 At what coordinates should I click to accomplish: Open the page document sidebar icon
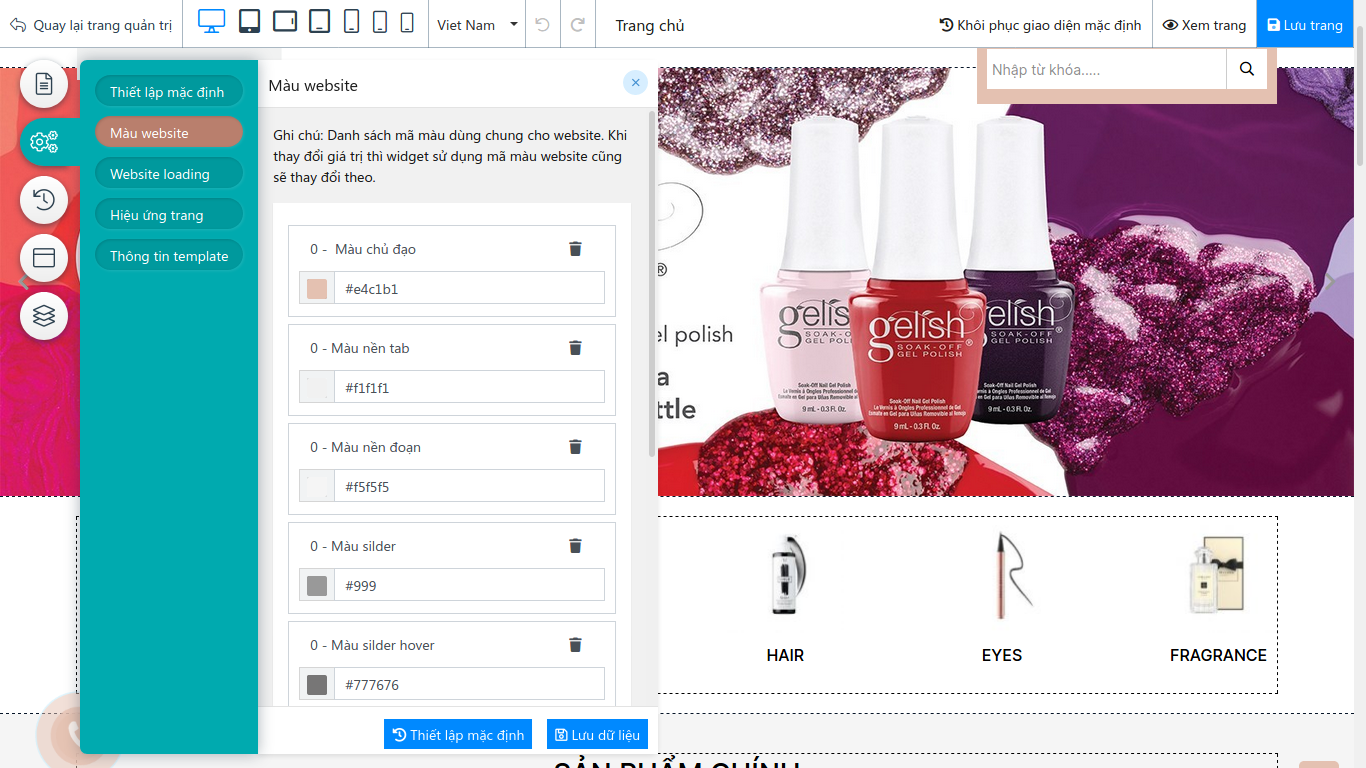[44, 84]
